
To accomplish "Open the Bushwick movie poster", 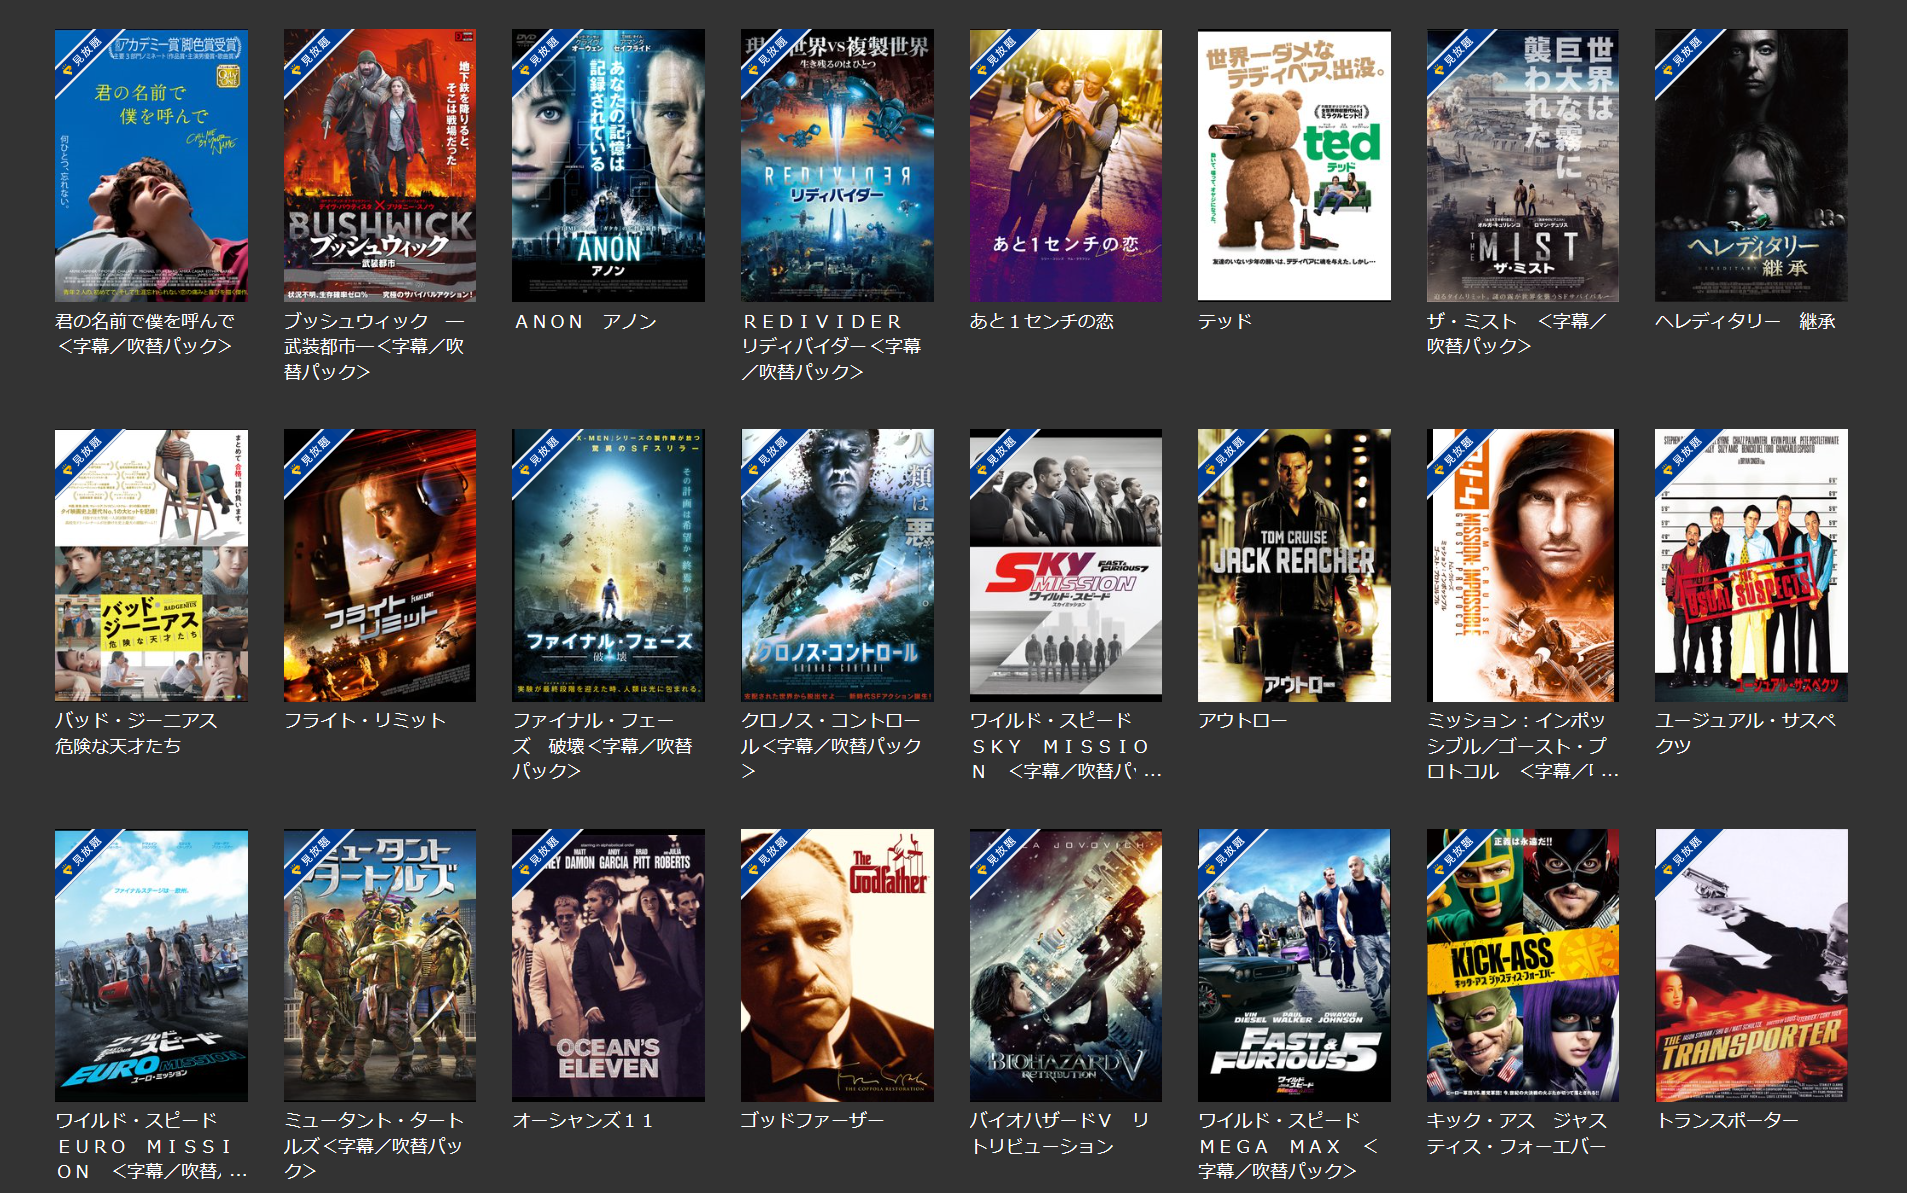I will tap(380, 165).
